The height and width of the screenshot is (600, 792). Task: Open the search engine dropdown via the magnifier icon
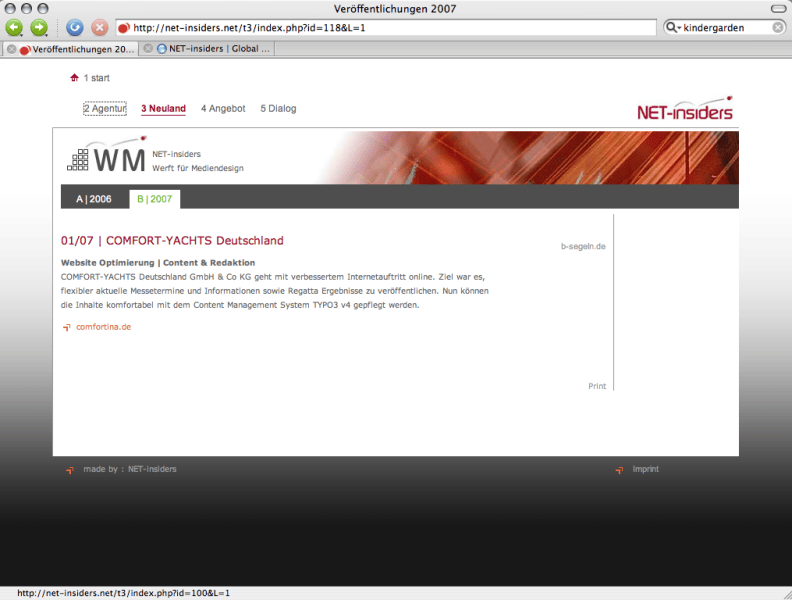tap(673, 28)
